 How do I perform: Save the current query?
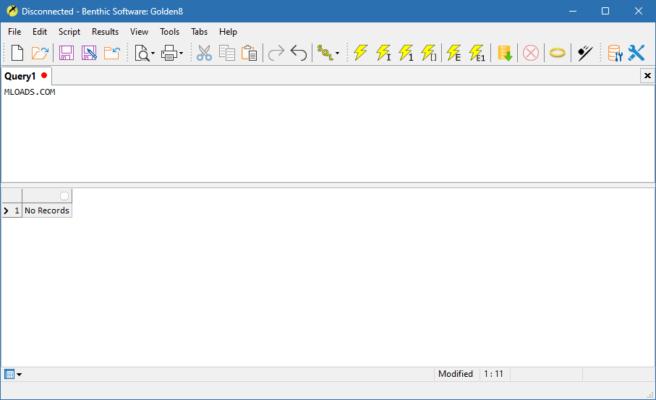[66, 53]
